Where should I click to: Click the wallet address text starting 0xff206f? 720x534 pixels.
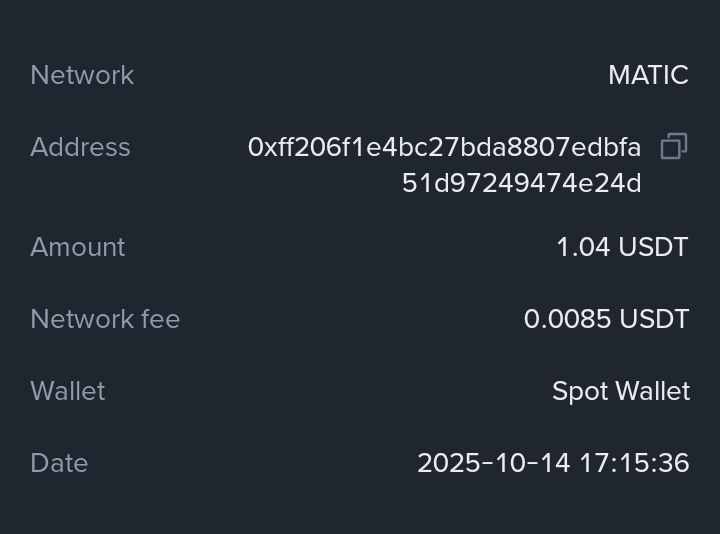click(444, 147)
